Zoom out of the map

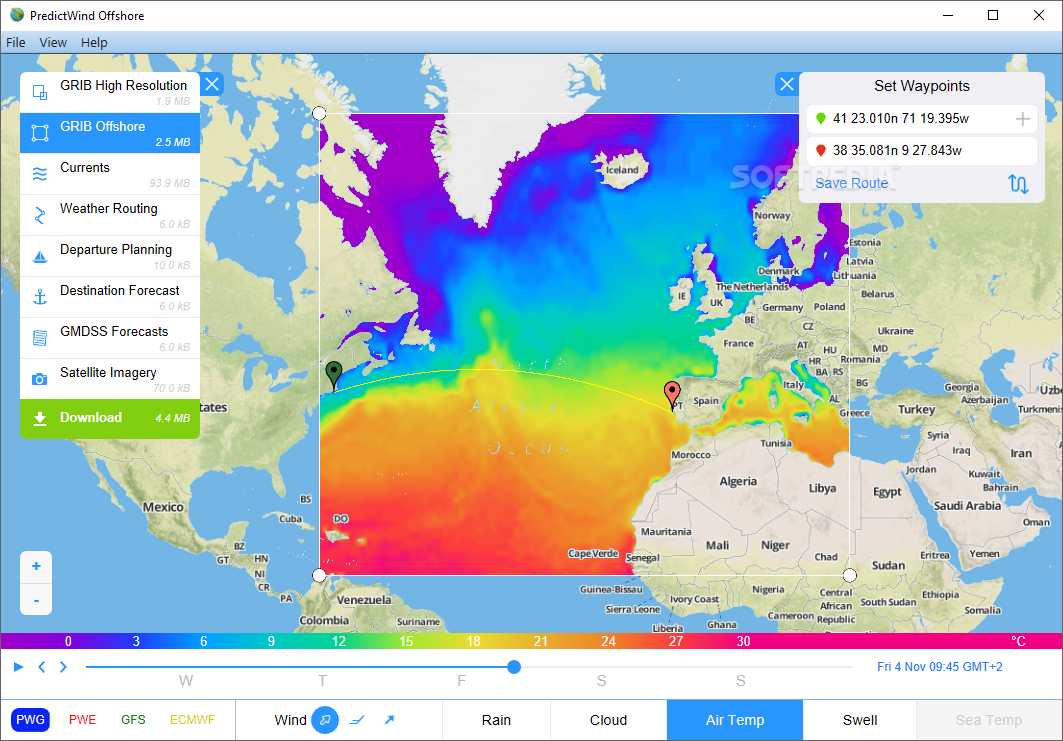point(36,600)
